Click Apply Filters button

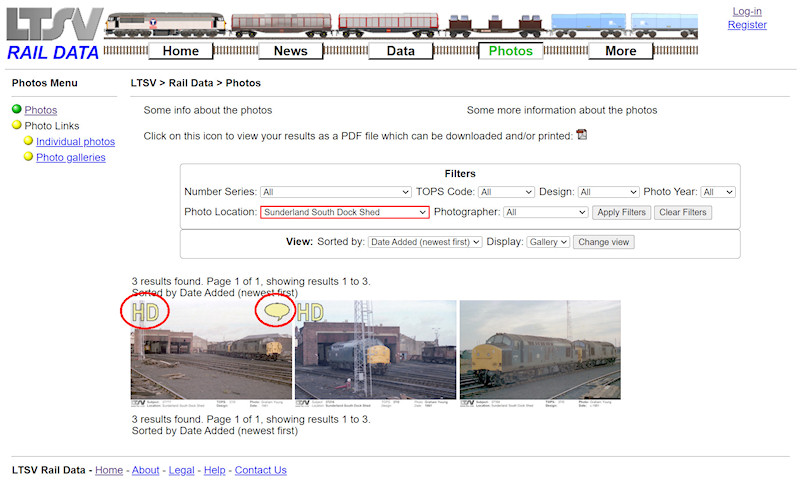pyautogui.click(x=621, y=212)
